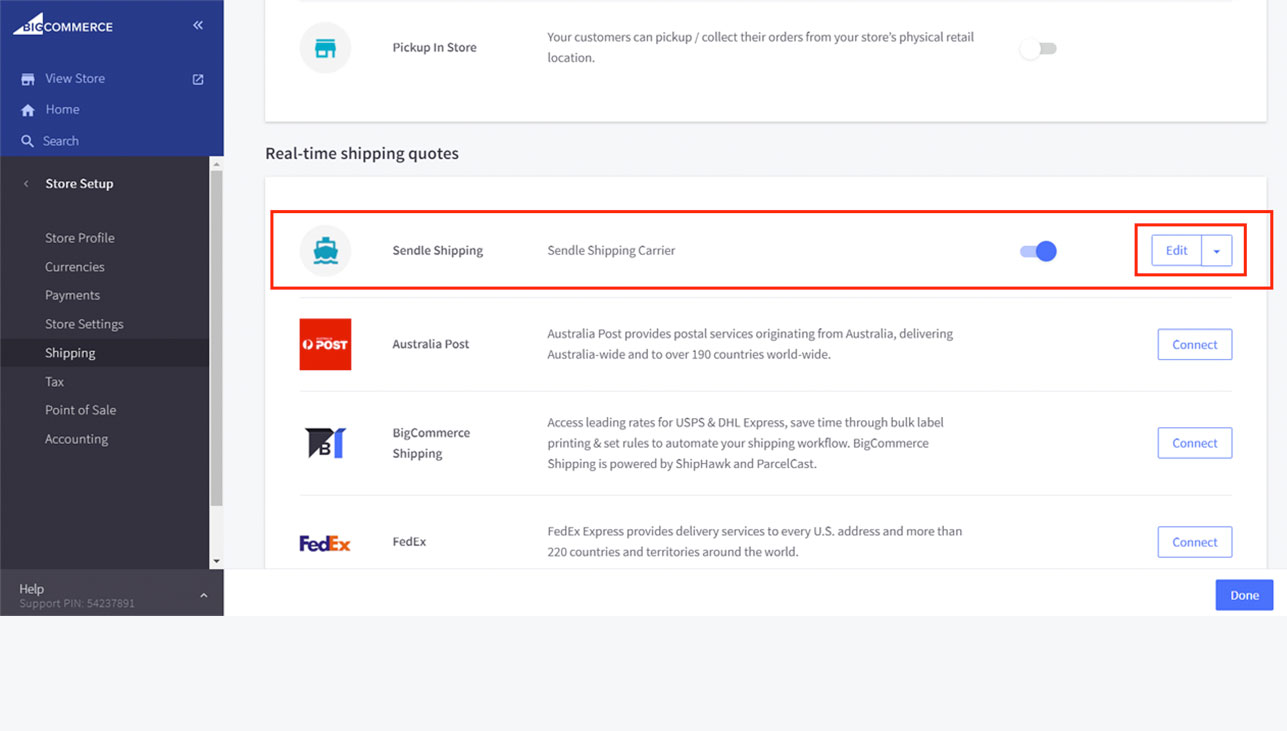Click the Search magnifier icon
Viewport: 1287px width, 731px height.
pos(28,141)
